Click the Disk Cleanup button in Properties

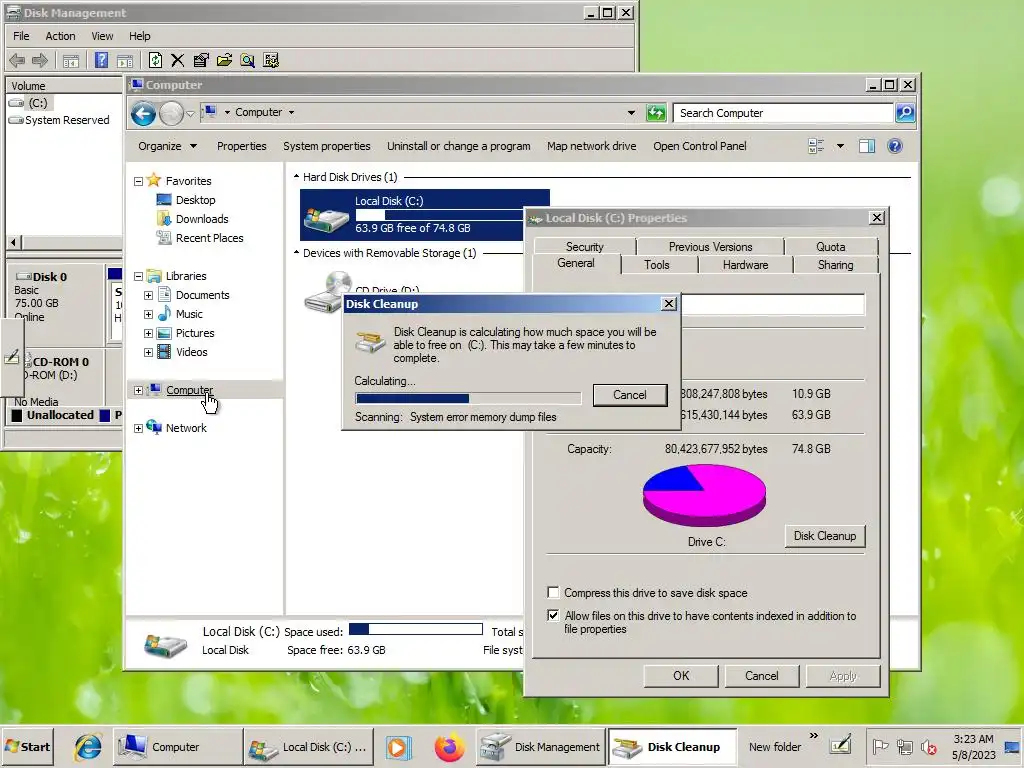pyautogui.click(x=825, y=536)
